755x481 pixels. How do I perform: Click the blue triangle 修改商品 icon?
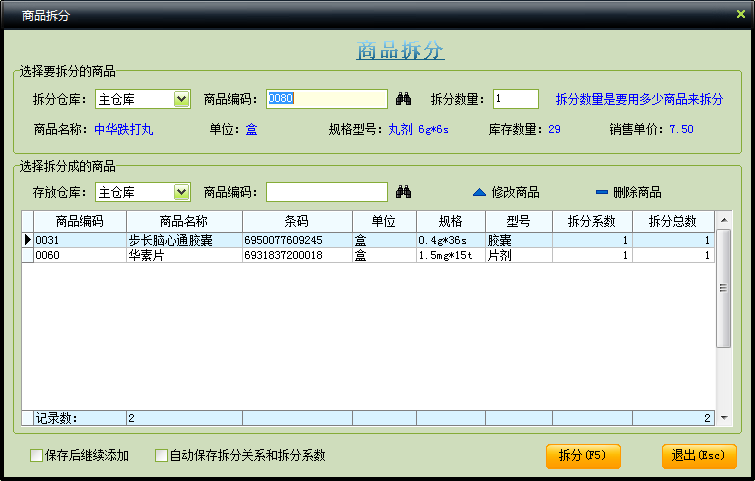point(479,192)
